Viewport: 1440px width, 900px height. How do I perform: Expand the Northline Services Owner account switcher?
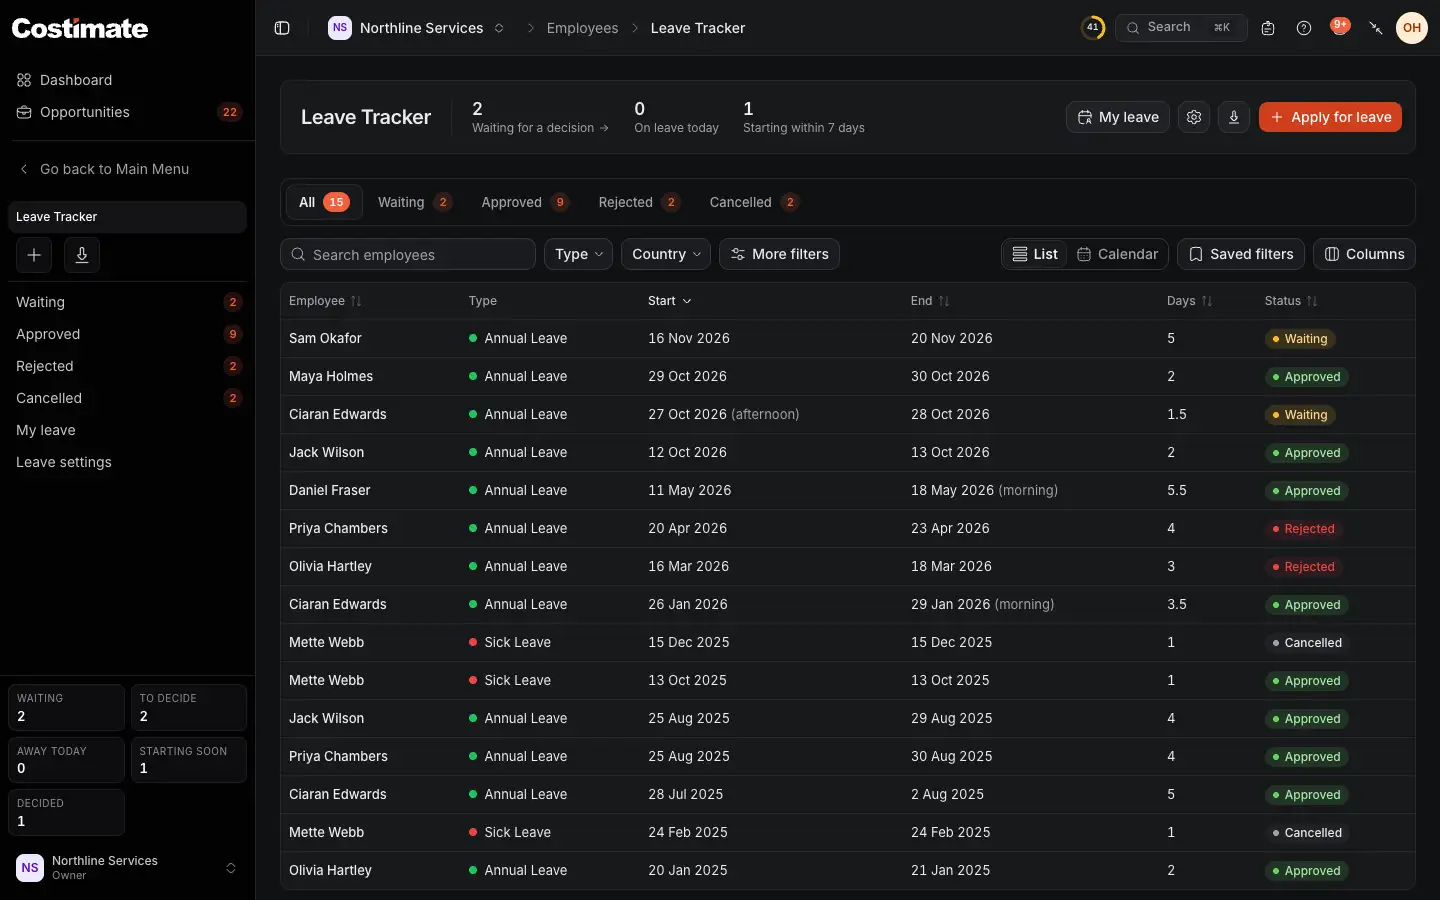tap(231, 868)
